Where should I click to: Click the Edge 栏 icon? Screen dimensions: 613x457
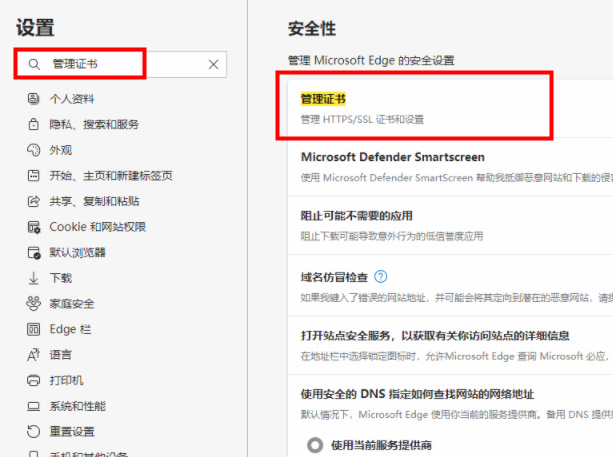pyautogui.click(x=34, y=329)
